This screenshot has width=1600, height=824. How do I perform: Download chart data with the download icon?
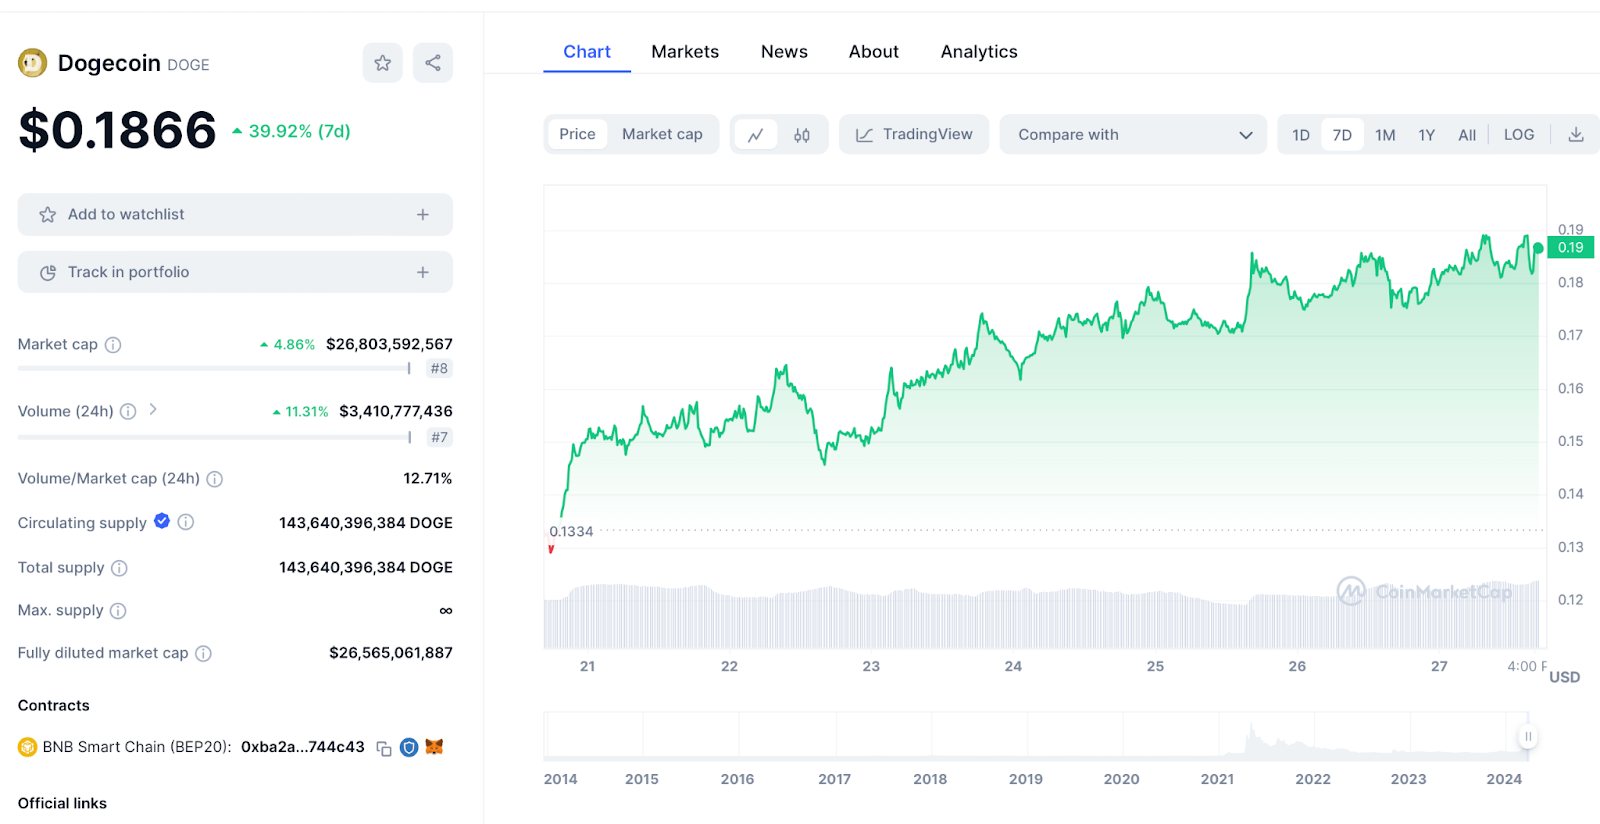pyautogui.click(x=1576, y=134)
